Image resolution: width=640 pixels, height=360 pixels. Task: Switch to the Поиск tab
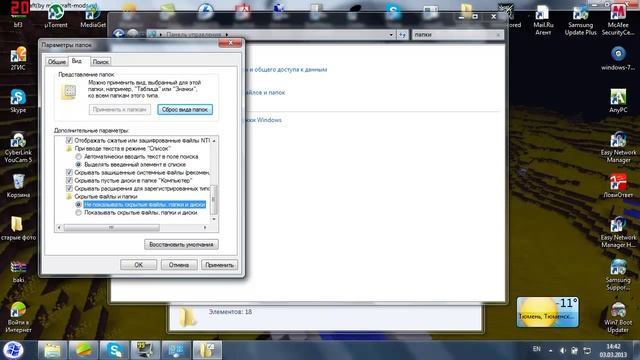(100, 62)
